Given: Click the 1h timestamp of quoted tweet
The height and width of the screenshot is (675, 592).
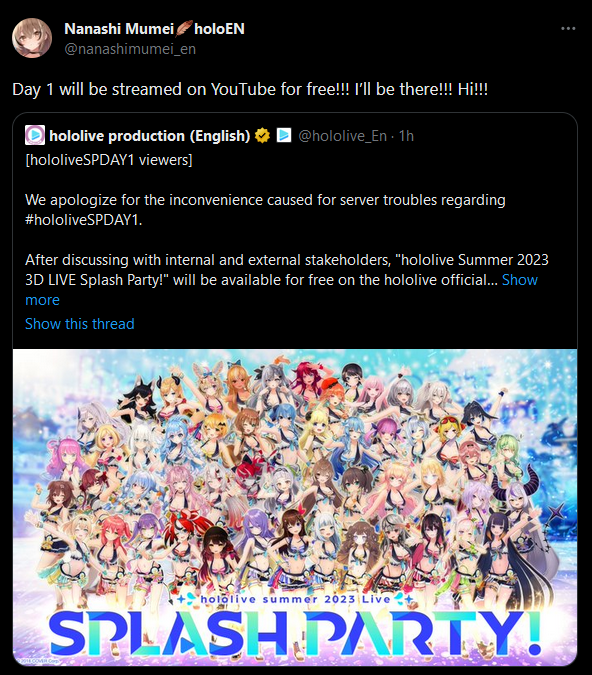Looking at the screenshot, I should [x=406, y=136].
